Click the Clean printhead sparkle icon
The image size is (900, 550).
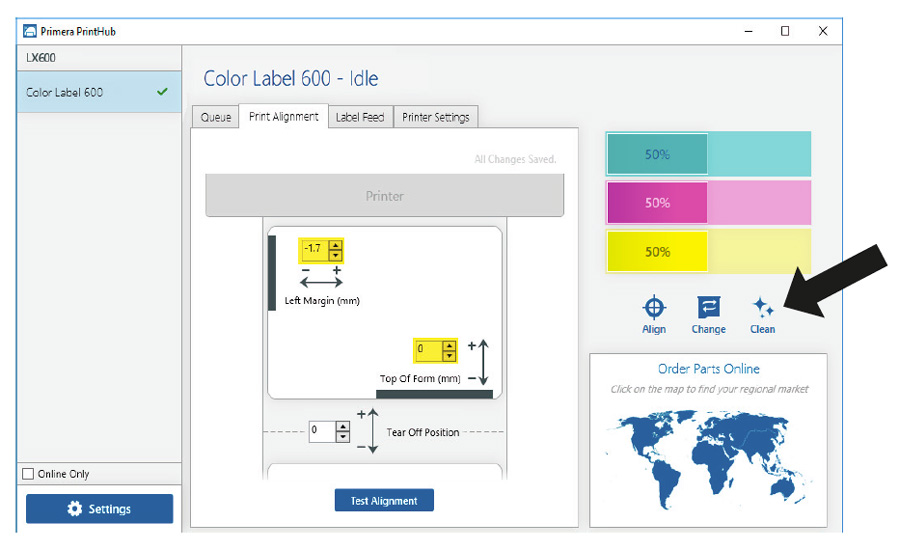763,307
